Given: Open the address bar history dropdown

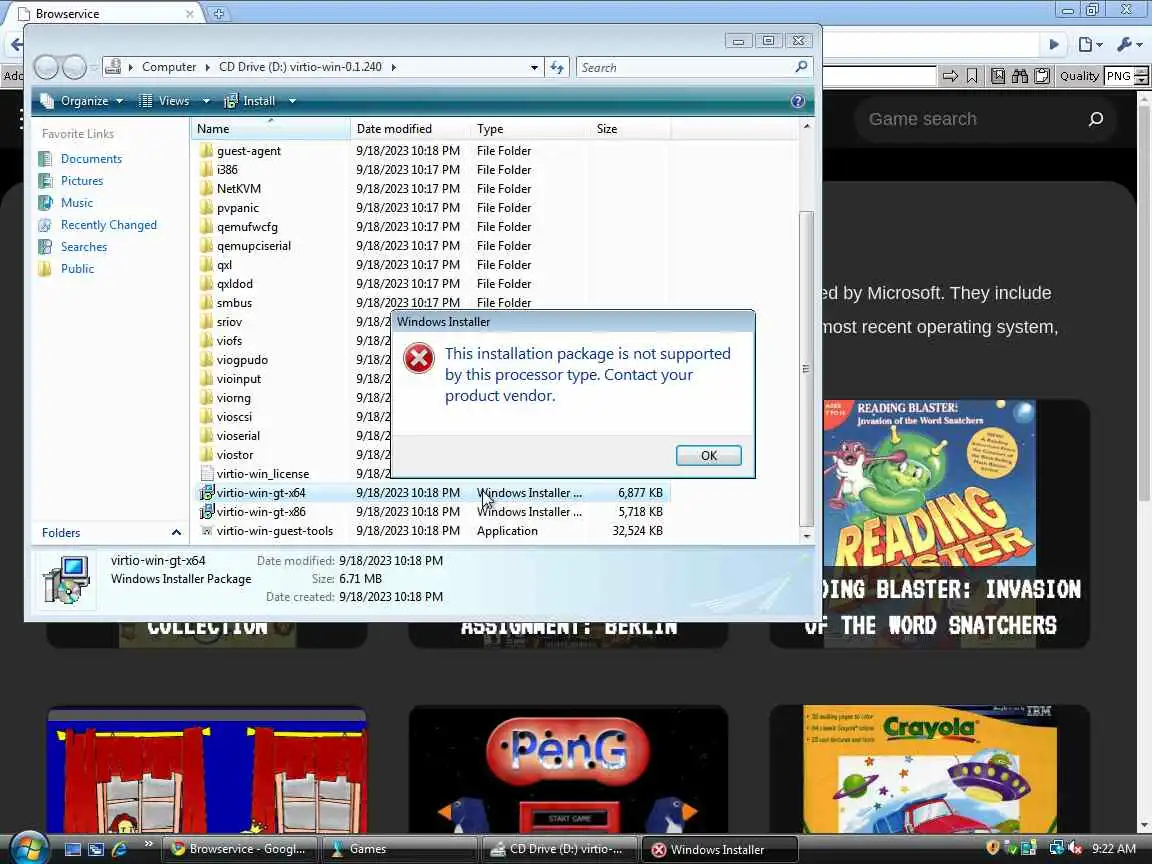Looking at the screenshot, I should click(534, 67).
